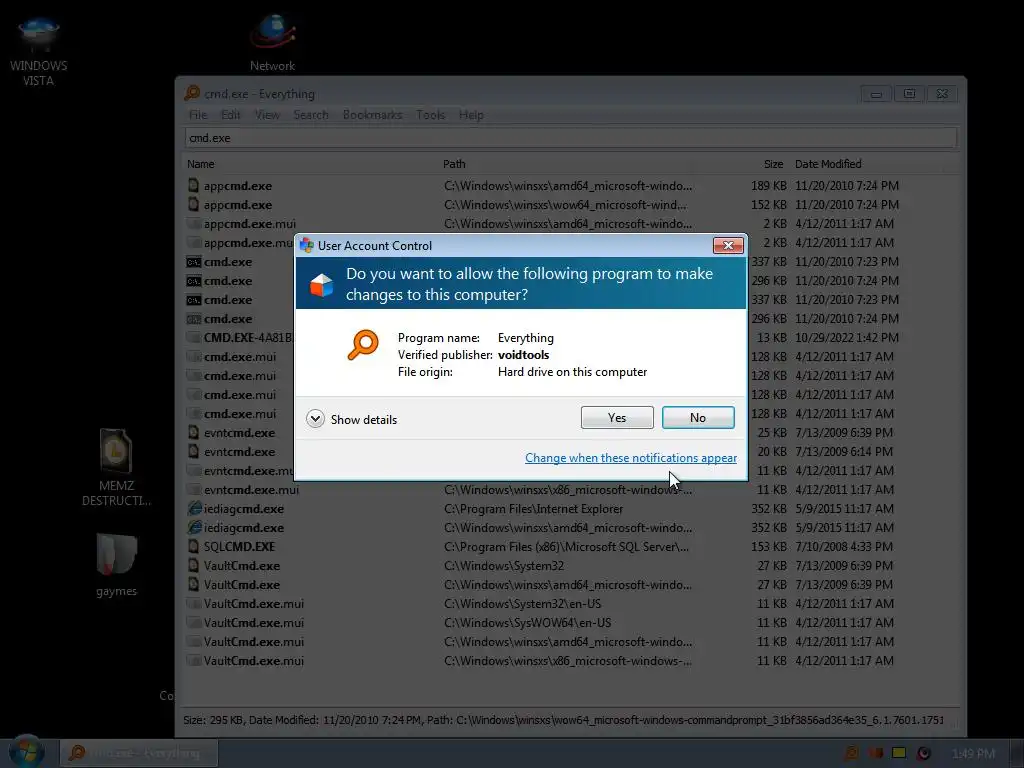
Task: Select VaultCmd.exe.mui in winsxs x86 path
Action: [x=253, y=660]
